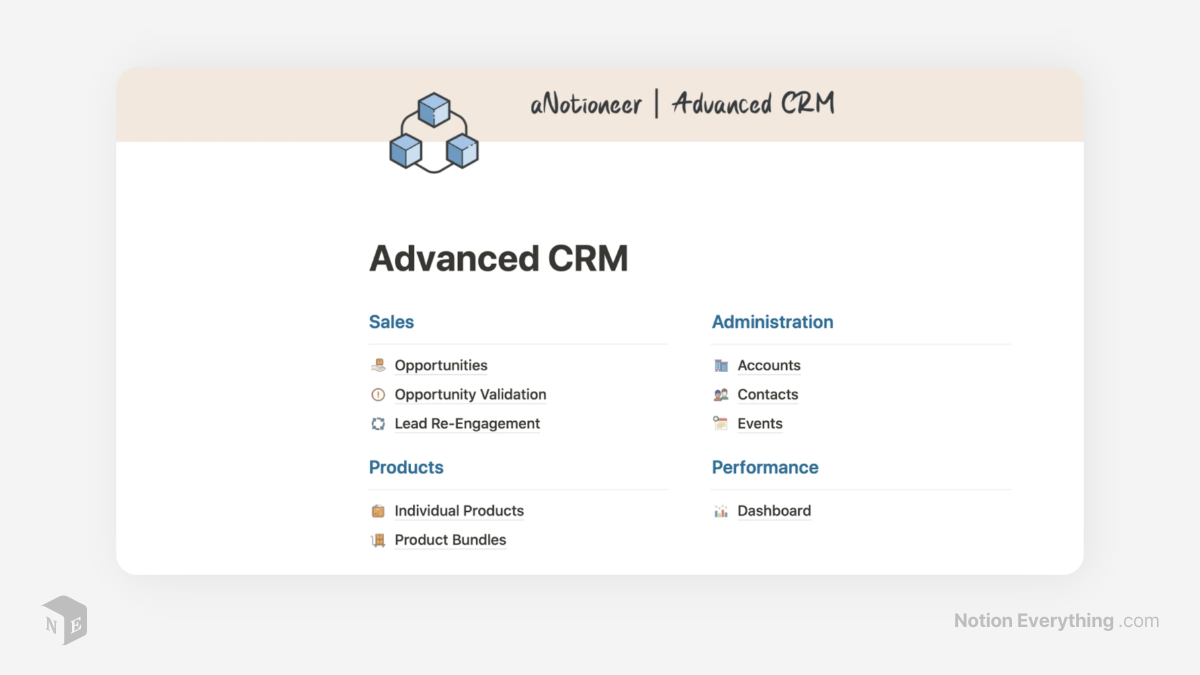
Task: Click the people icon next to Contacts
Action: point(720,394)
